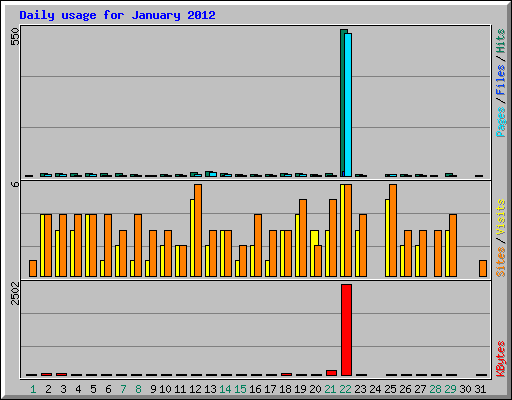Click the day 14 axis label
The image size is (512, 400).
[x=225, y=389]
